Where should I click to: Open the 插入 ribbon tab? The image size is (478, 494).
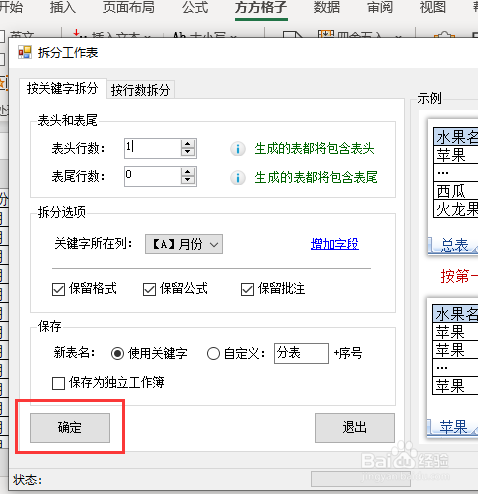tap(62, 7)
